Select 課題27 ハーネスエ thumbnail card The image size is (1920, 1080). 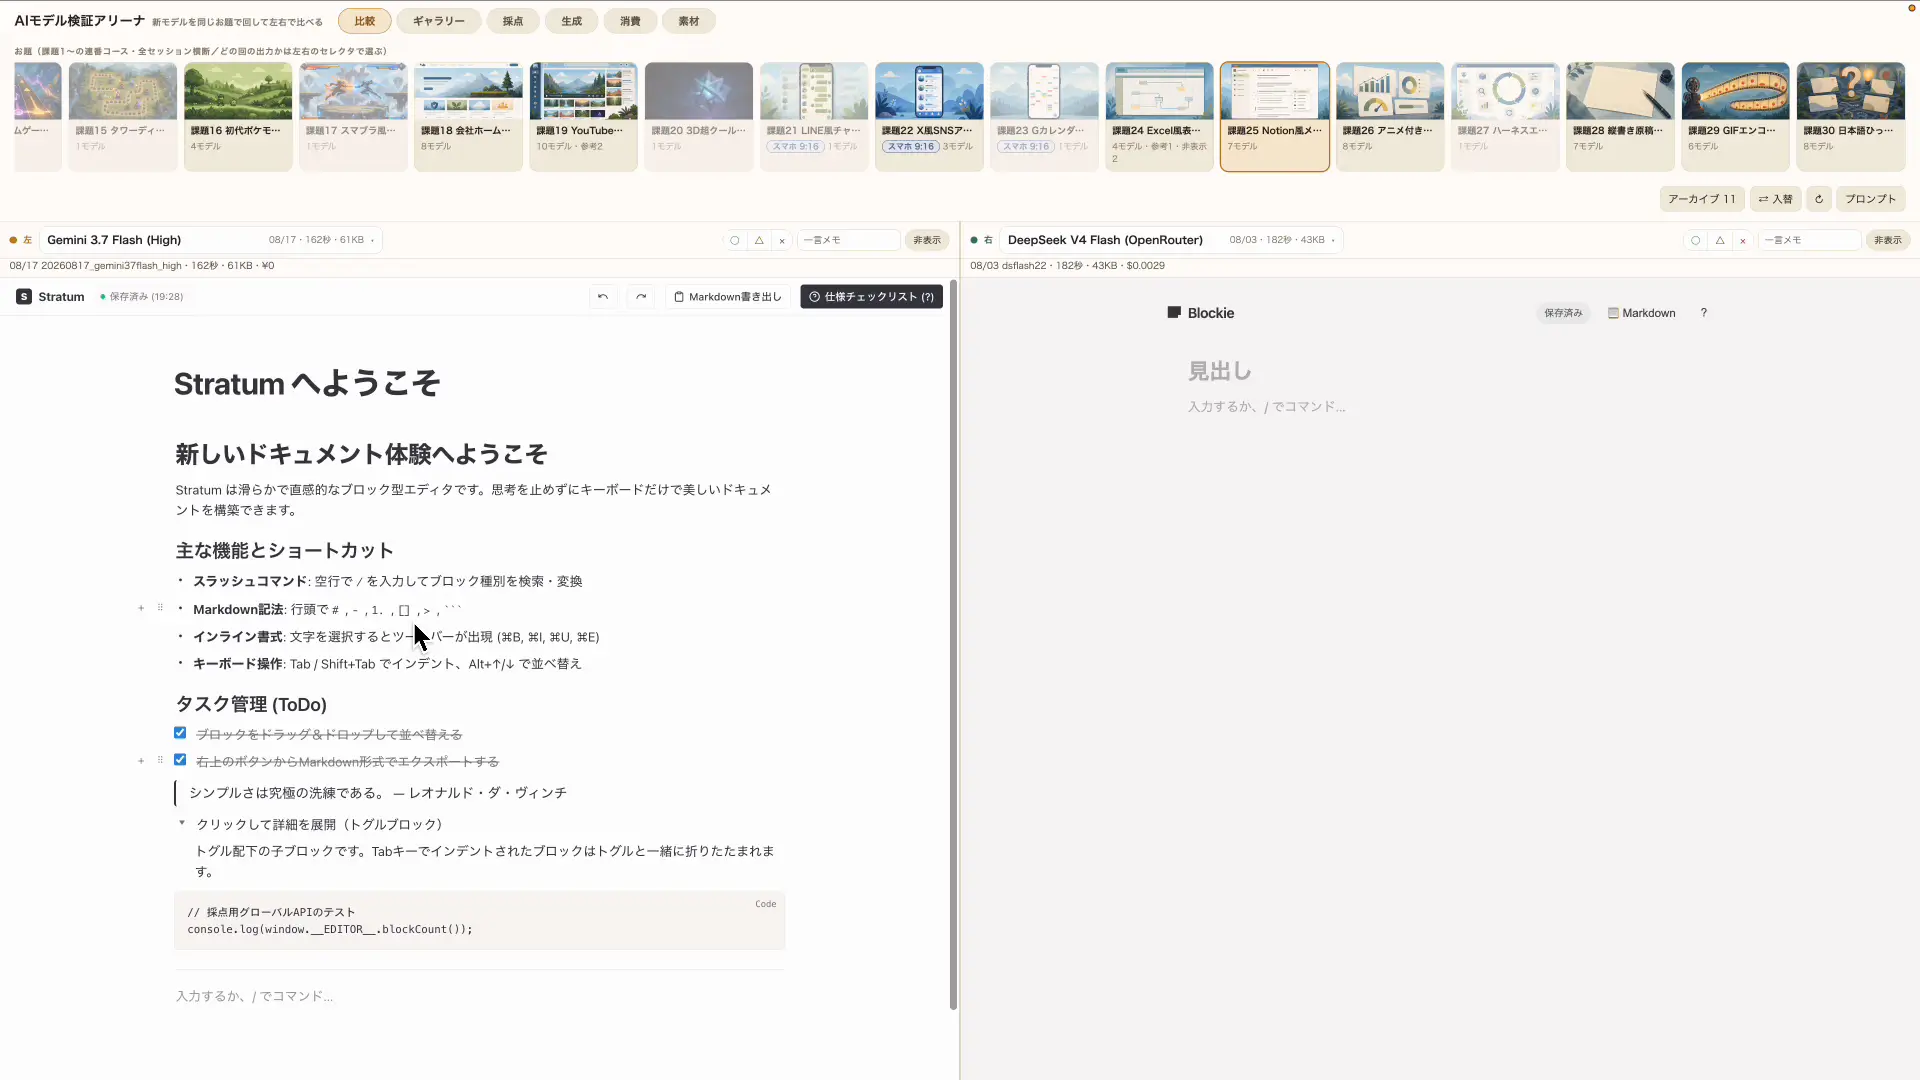[x=1505, y=116]
